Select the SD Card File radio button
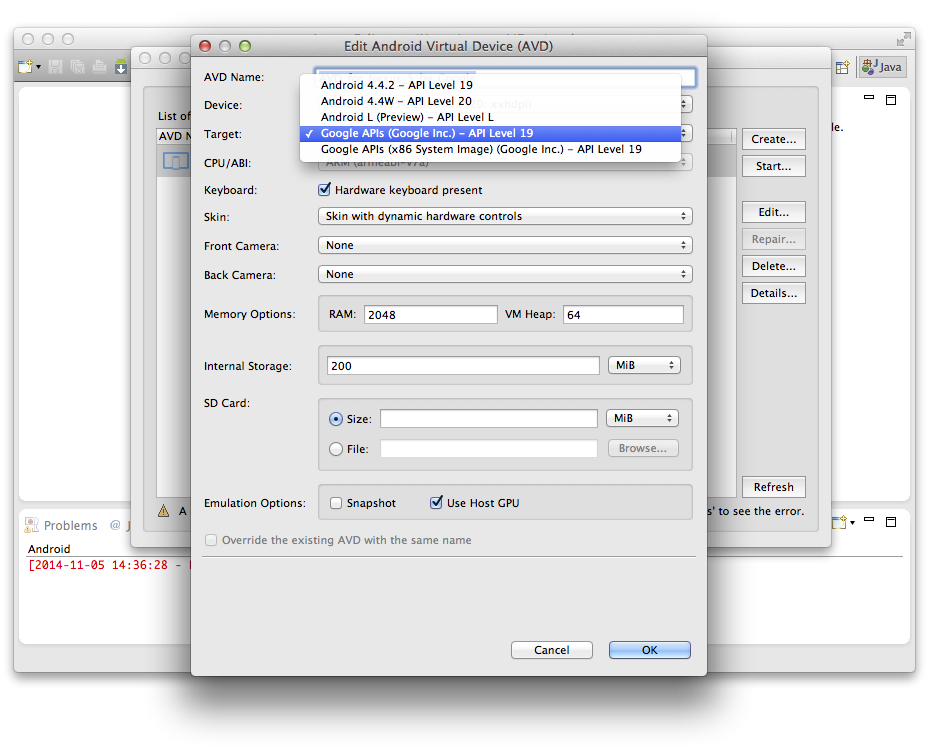 [336, 449]
